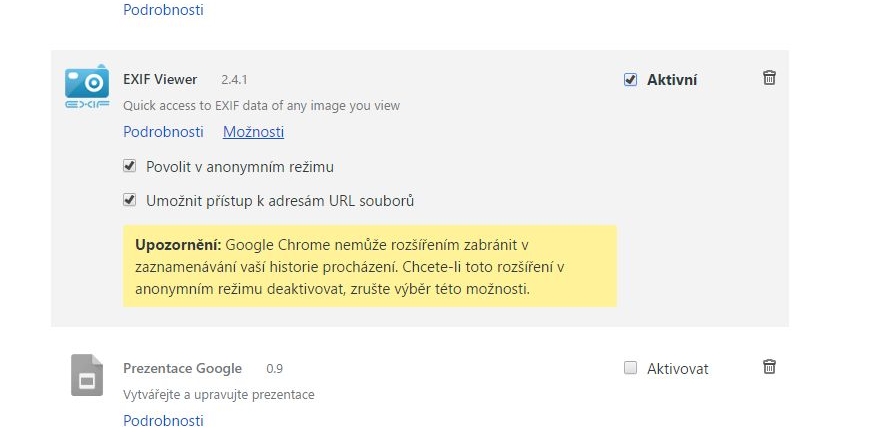Click the yellow Upozornění warning box
The height and width of the screenshot is (436, 891).
370,266
